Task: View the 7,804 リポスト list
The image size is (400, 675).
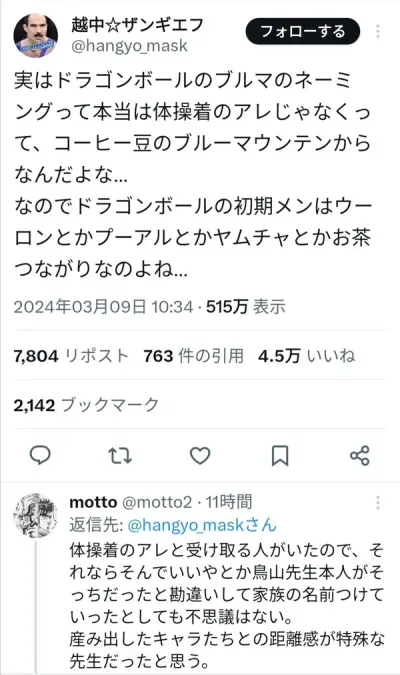Action: (x=71, y=356)
